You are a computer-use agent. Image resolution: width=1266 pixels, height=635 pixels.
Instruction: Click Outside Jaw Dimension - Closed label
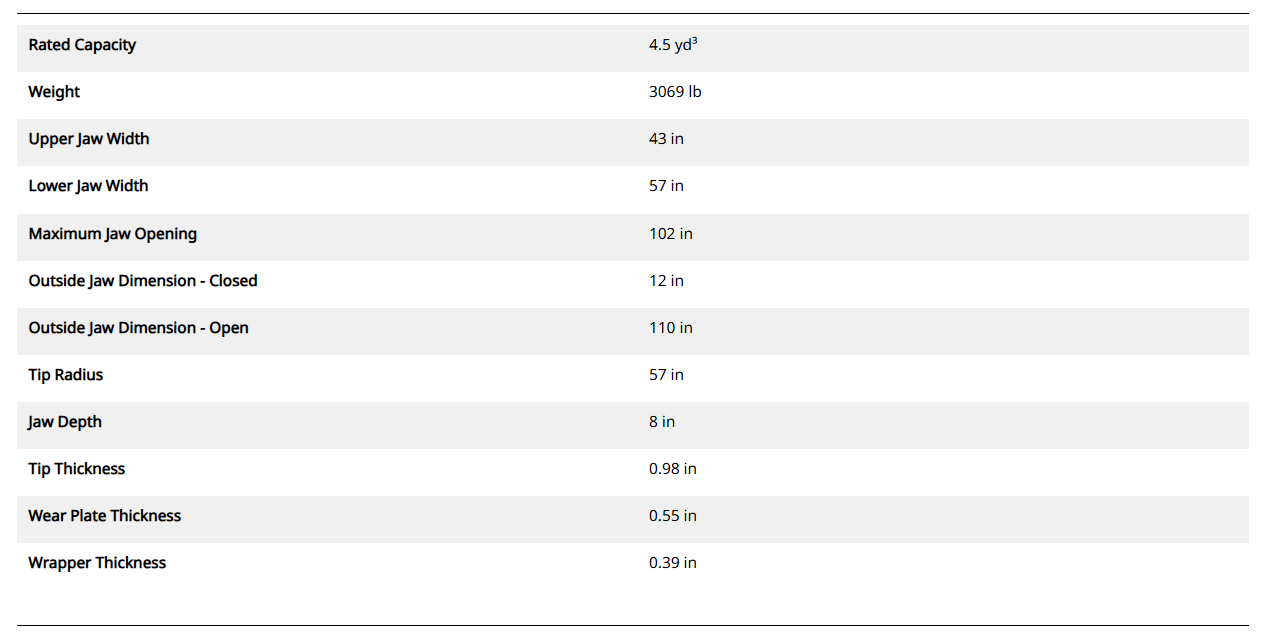click(143, 281)
